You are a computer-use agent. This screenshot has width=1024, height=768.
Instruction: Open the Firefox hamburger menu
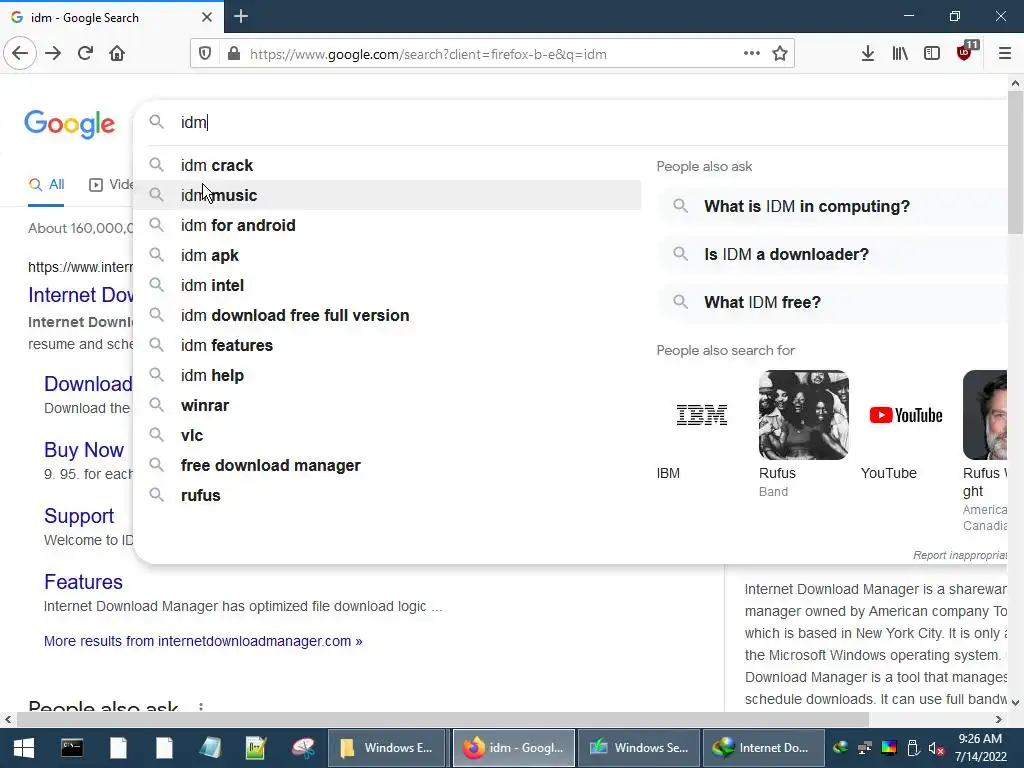pos(1004,54)
